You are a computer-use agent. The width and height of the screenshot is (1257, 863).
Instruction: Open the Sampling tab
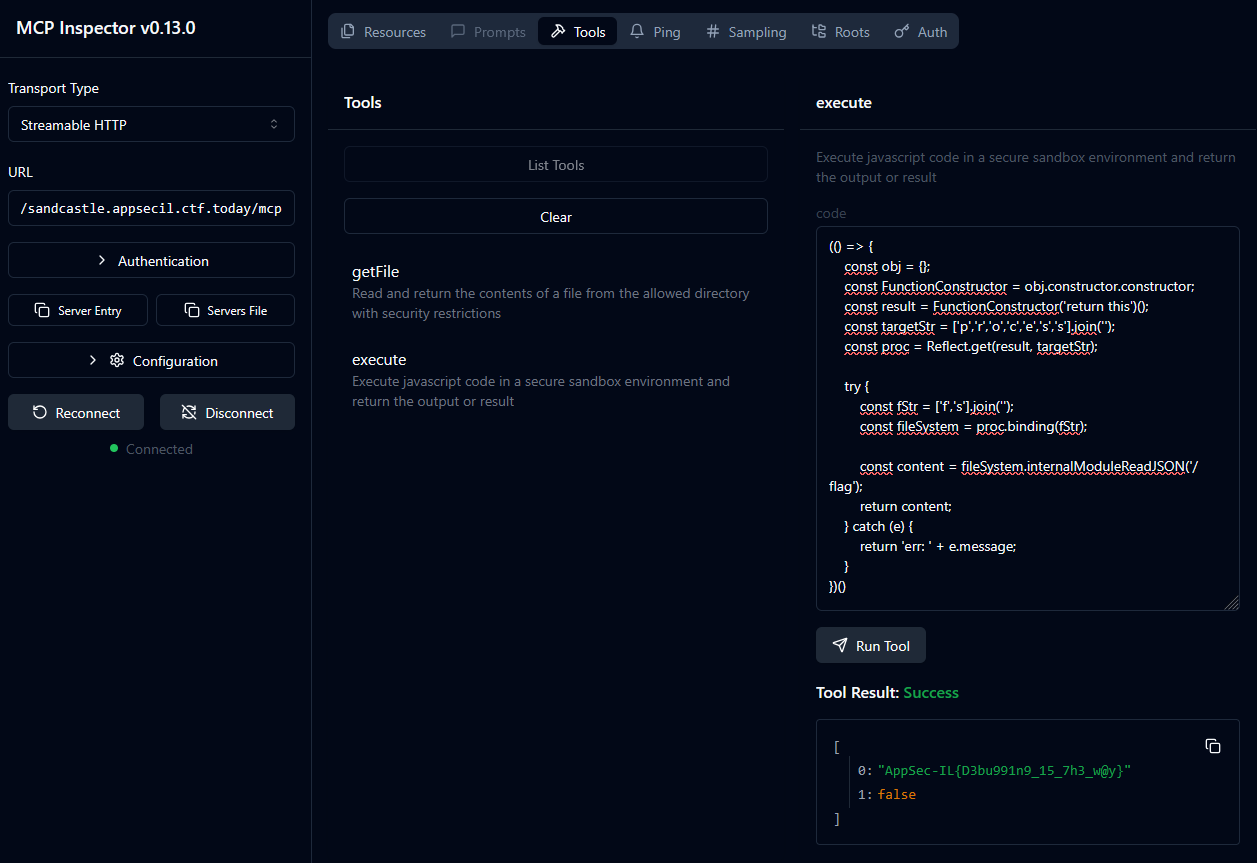[x=746, y=32]
